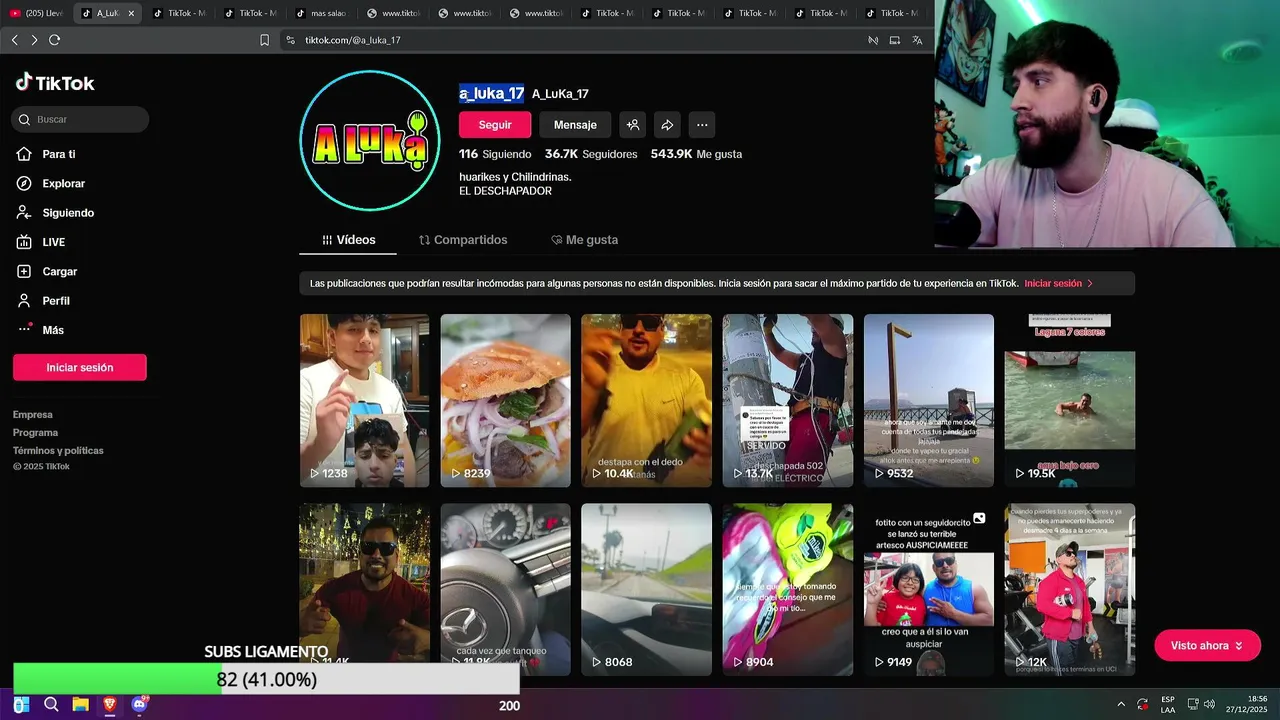The image size is (1280, 720).
Task: Click the 116 Siguiendo count
Action: [495, 154]
